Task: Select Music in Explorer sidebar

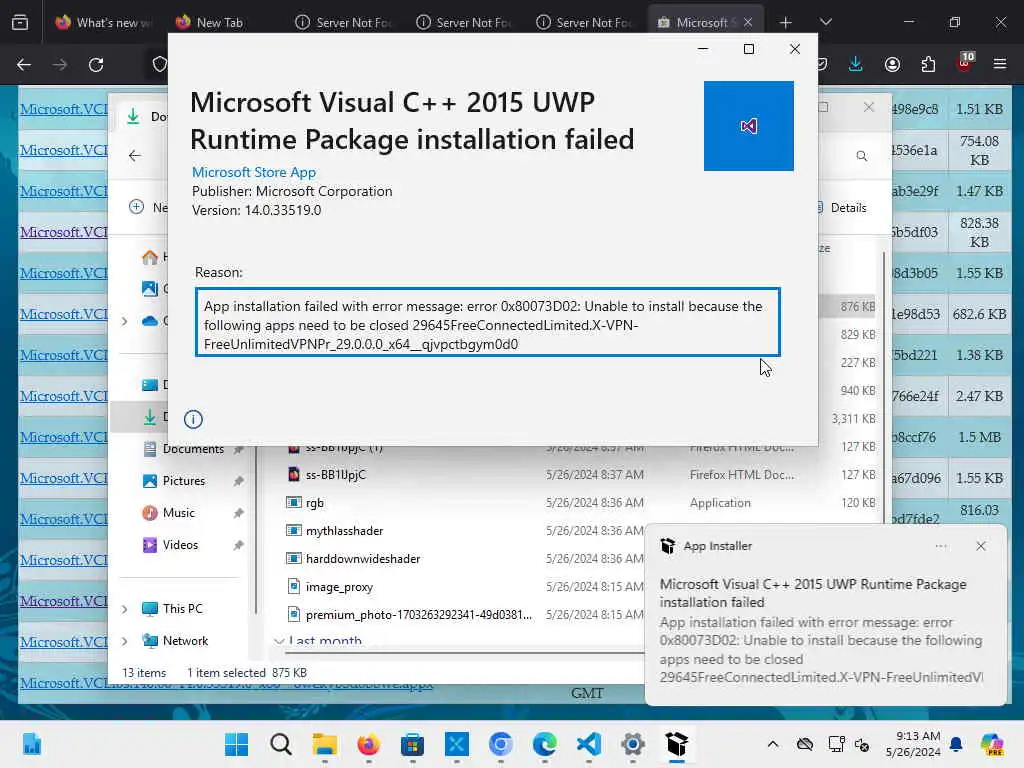Action: tap(178, 513)
